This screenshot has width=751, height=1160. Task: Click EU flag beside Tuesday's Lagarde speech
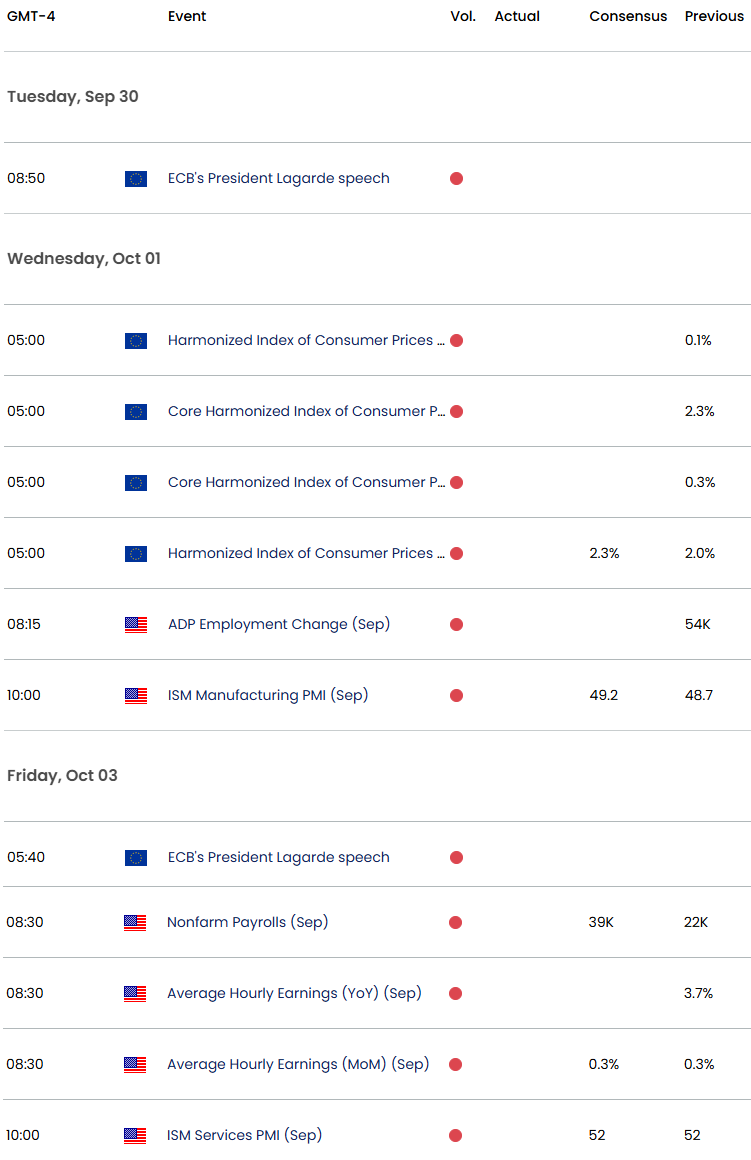click(x=136, y=179)
